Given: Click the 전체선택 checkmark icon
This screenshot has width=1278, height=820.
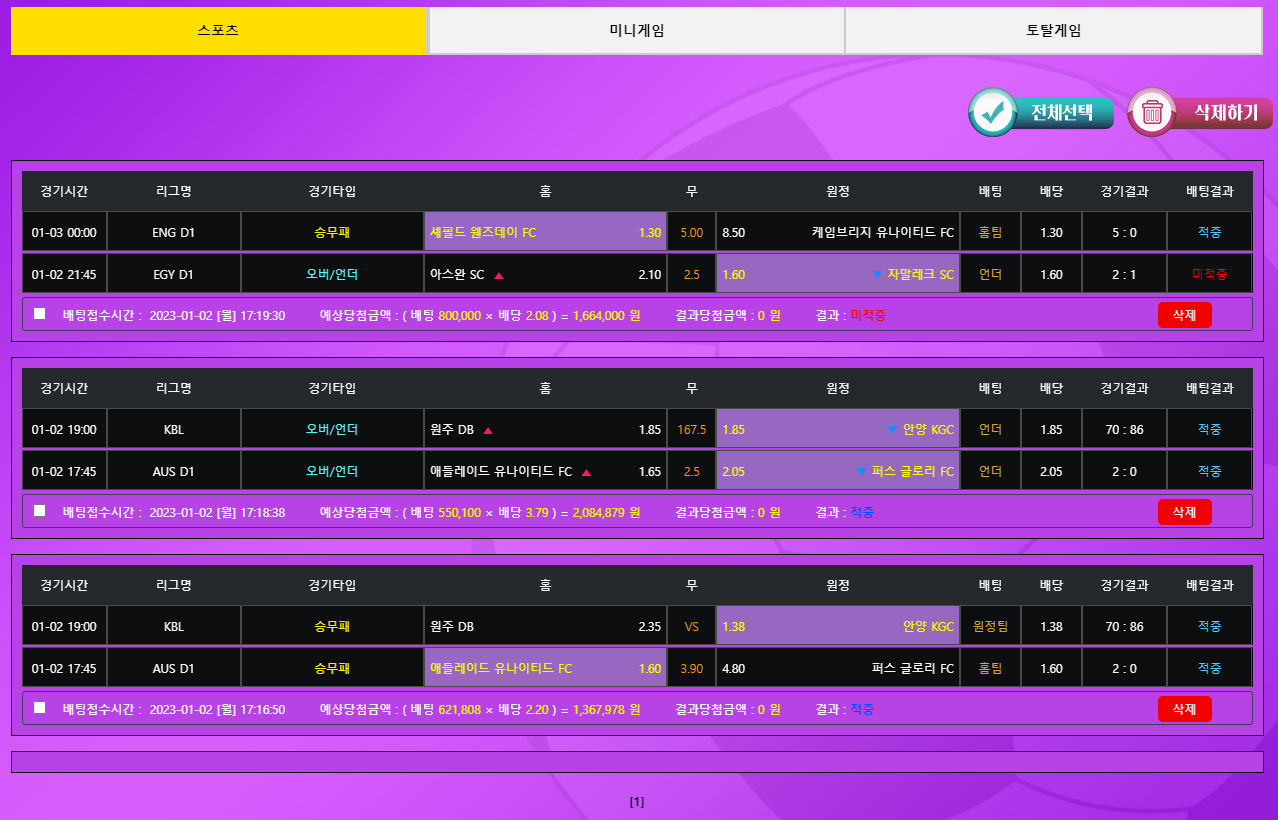Looking at the screenshot, I should 993,112.
